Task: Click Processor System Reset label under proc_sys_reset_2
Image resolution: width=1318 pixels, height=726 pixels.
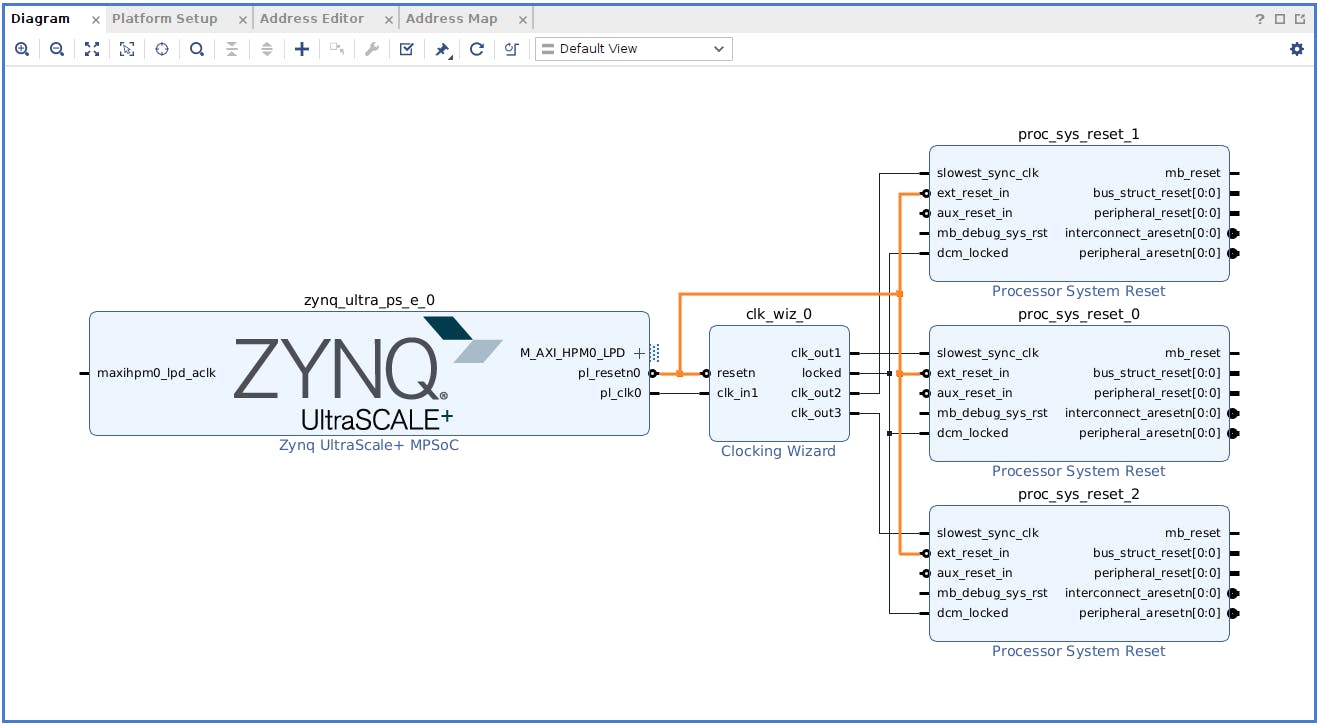Action: coord(1079,651)
